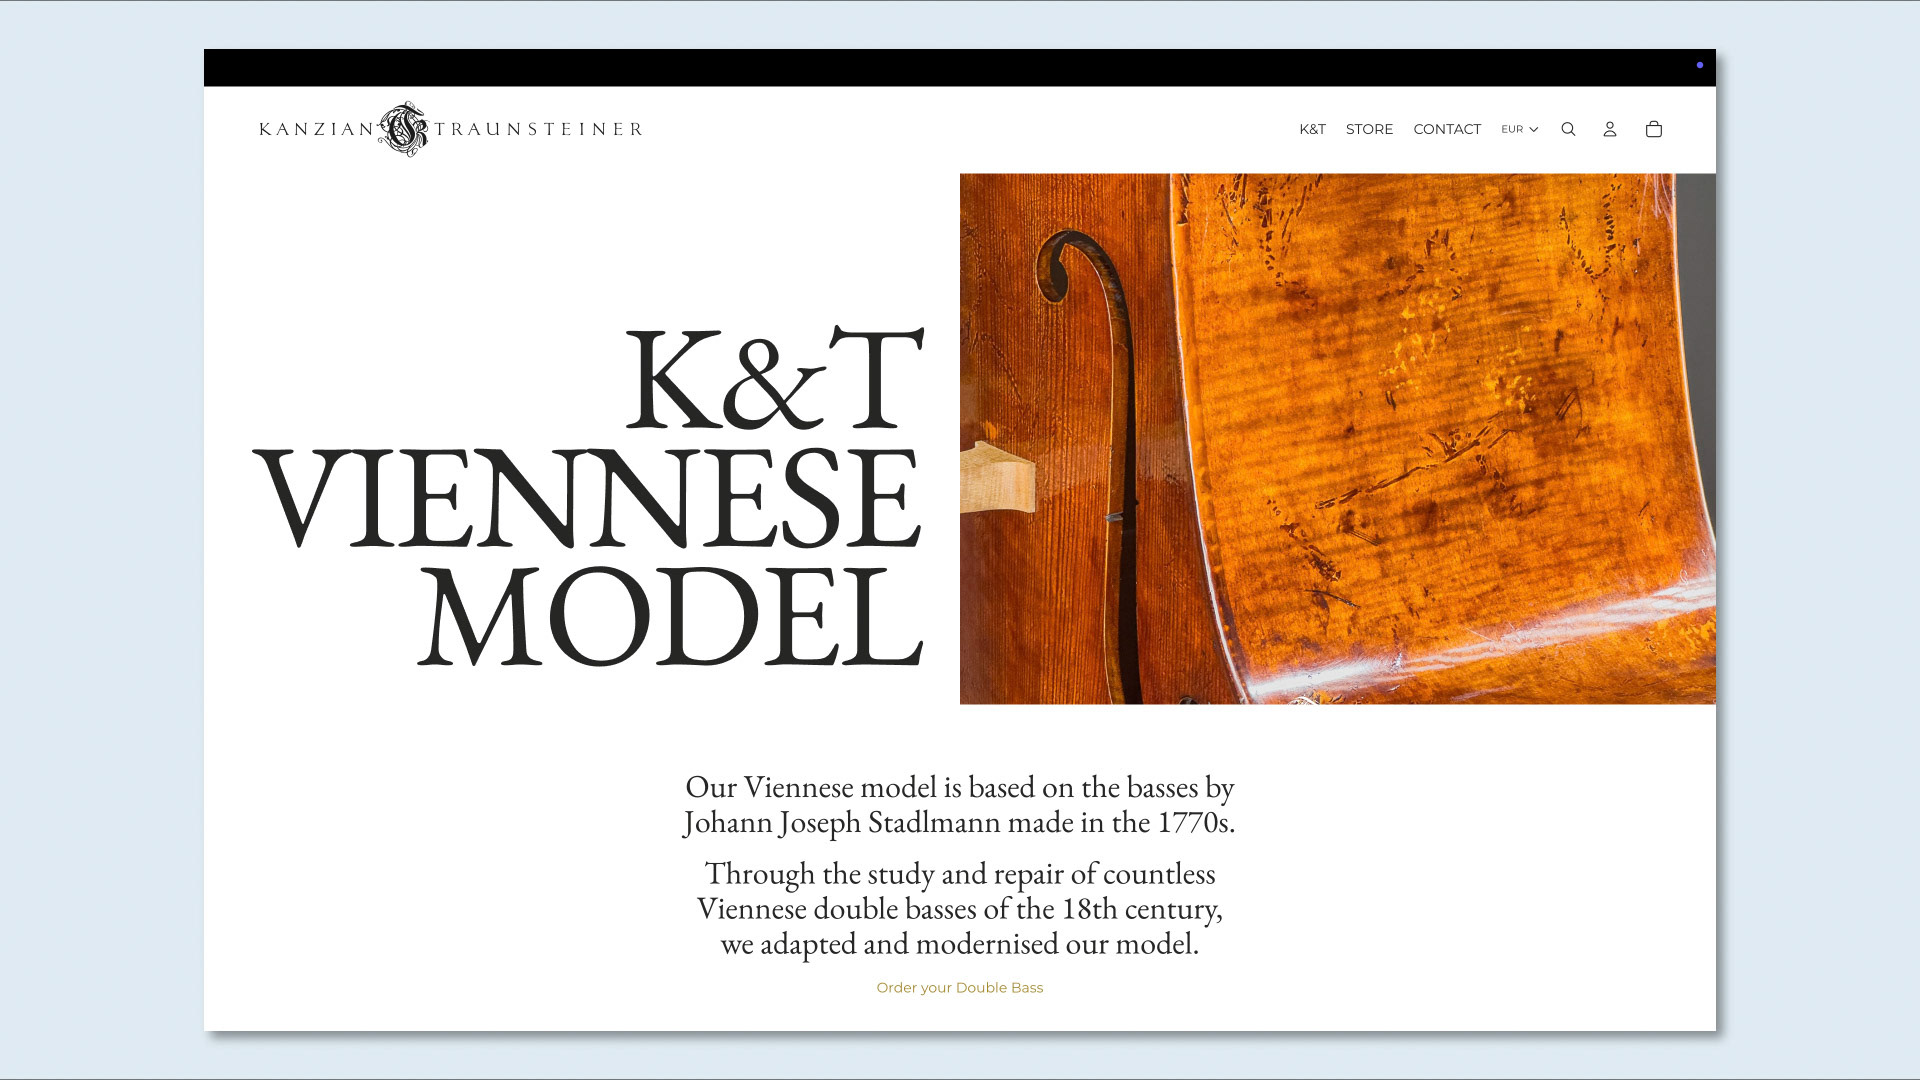Viewport: 1920px width, 1080px height.
Task: Open the CONTACT menu item
Action: click(x=1446, y=129)
